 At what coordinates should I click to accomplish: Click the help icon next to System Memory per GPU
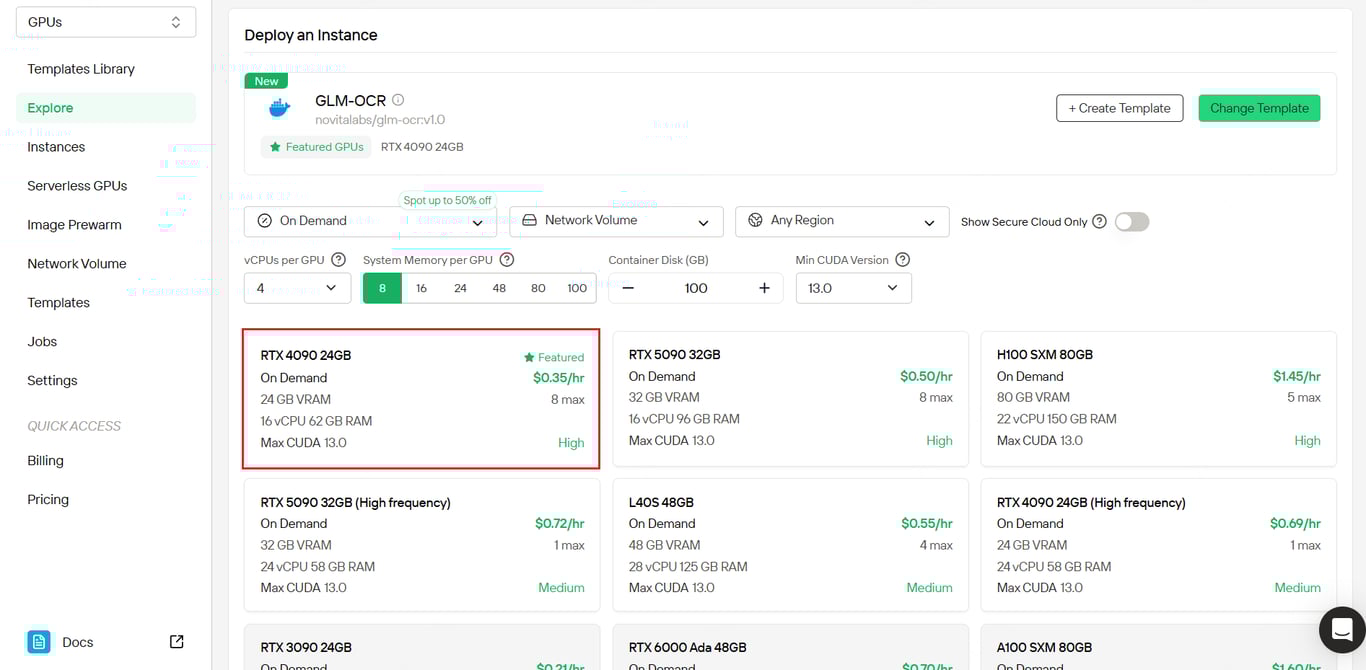click(507, 260)
